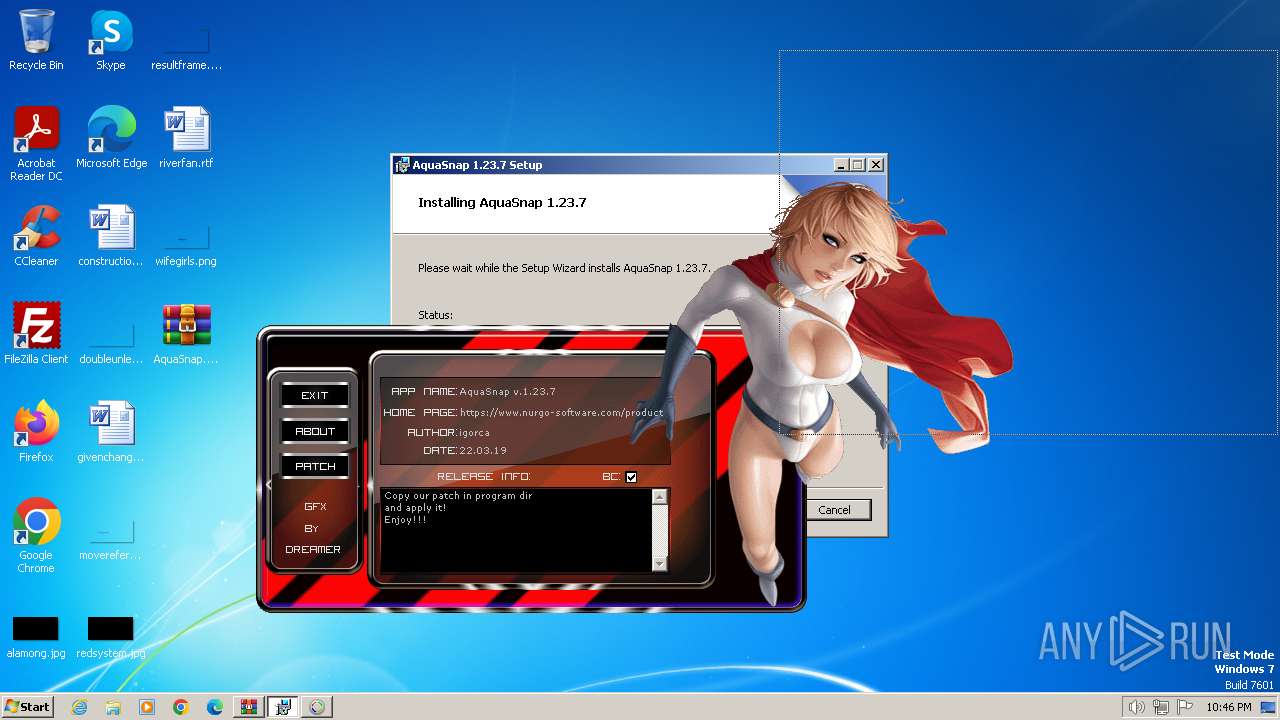Switch to the patcher taskbar item
Screen dimensions: 1280x720
point(317,707)
